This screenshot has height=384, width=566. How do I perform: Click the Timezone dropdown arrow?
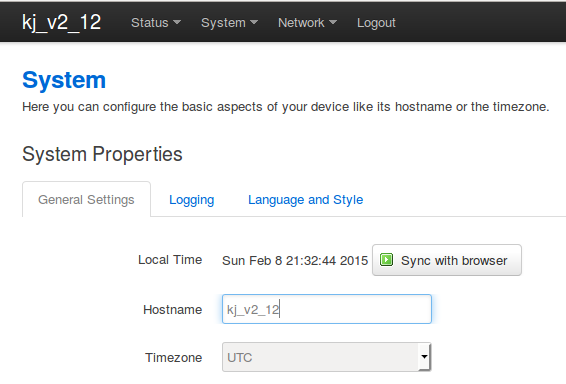point(424,357)
